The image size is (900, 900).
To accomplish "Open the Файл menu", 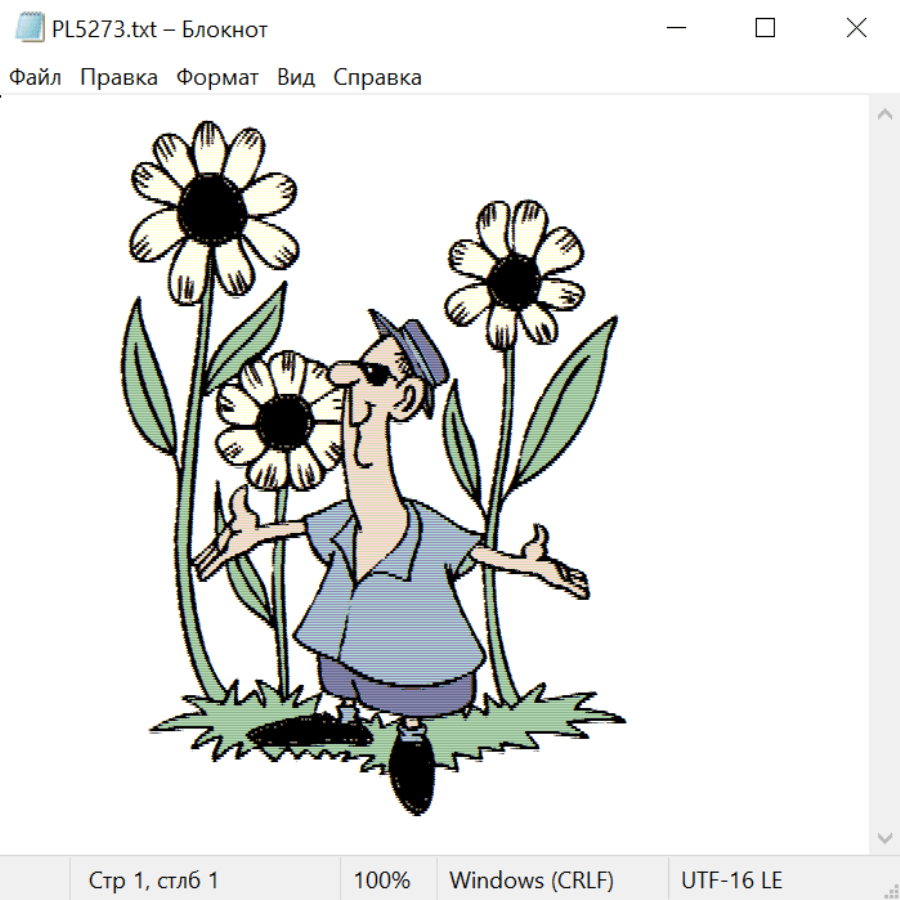I will (35, 78).
